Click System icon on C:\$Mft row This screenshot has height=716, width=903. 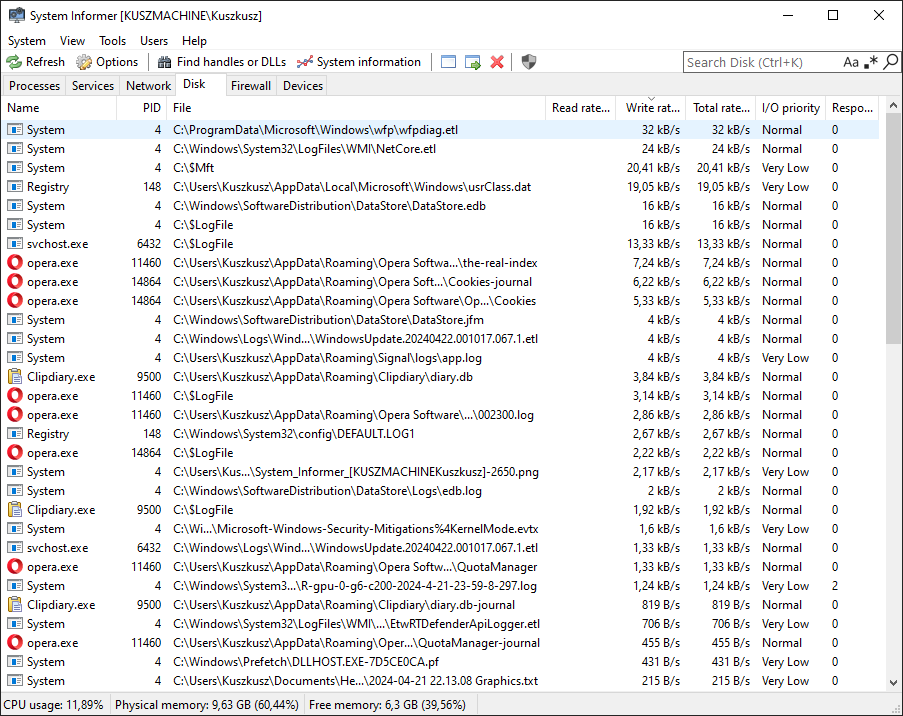tap(15, 168)
